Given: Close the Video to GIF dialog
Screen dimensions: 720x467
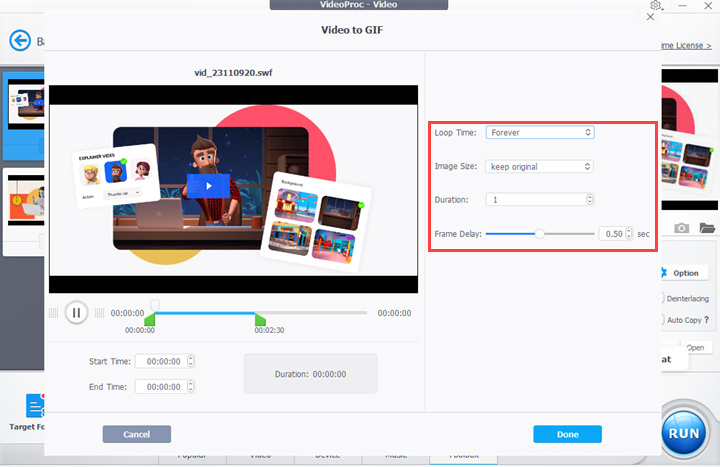Looking at the screenshot, I should pos(650,17).
